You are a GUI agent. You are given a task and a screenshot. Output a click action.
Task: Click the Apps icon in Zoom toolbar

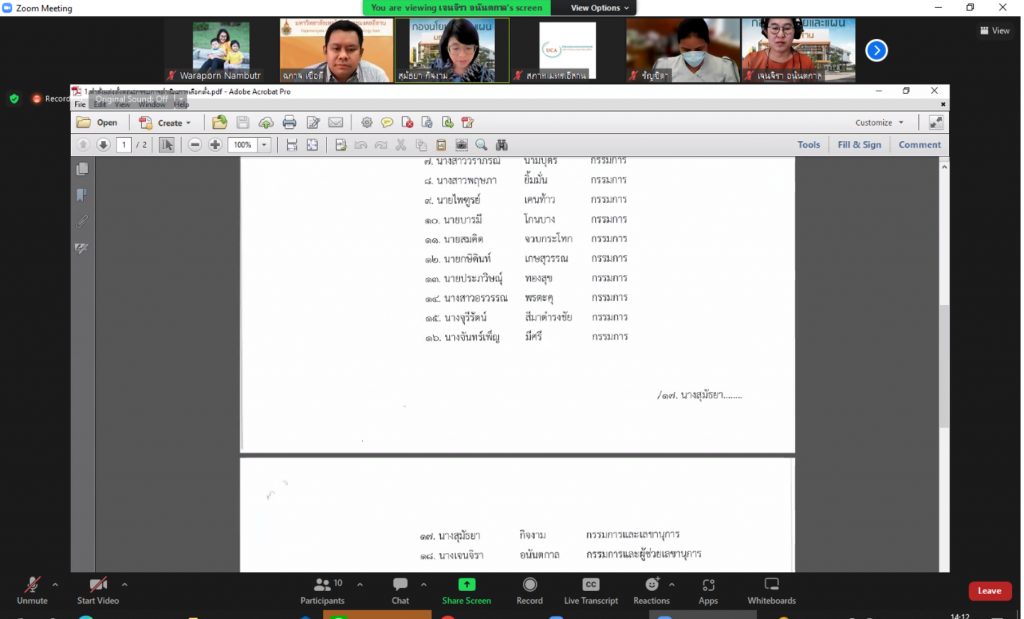(708, 589)
